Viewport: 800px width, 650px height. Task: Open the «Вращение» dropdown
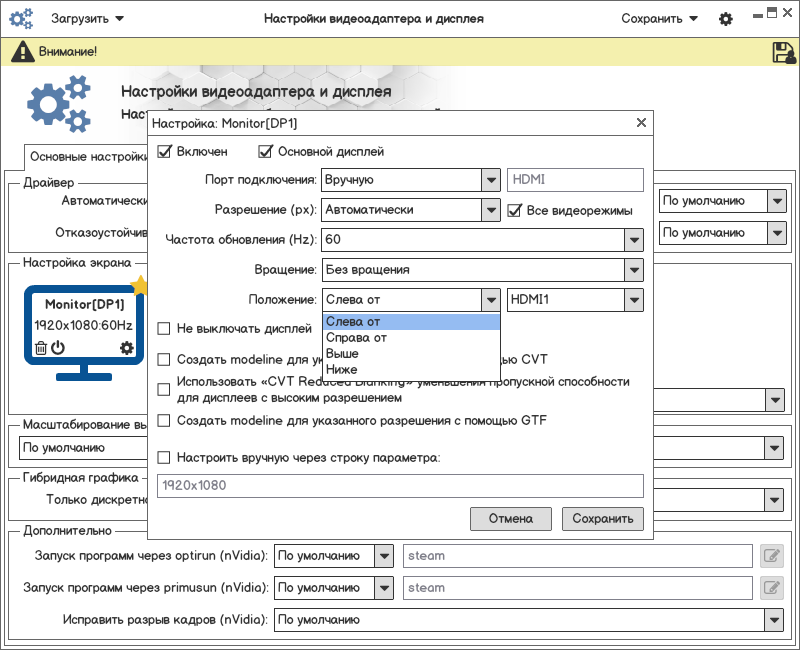632,270
